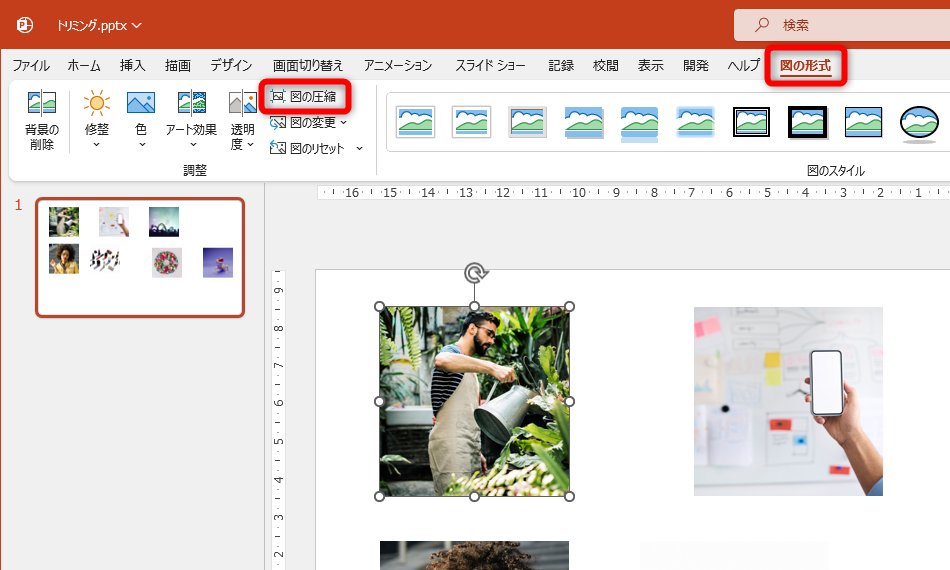Apply the second picture style with white frame

click(x=471, y=121)
